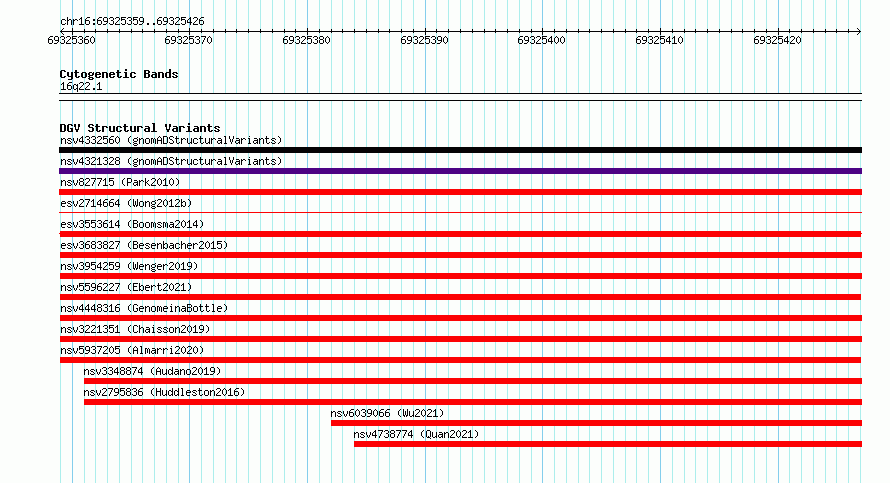Open the nsv4448316 (GenomeinaBottle) label

coord(144,308)
